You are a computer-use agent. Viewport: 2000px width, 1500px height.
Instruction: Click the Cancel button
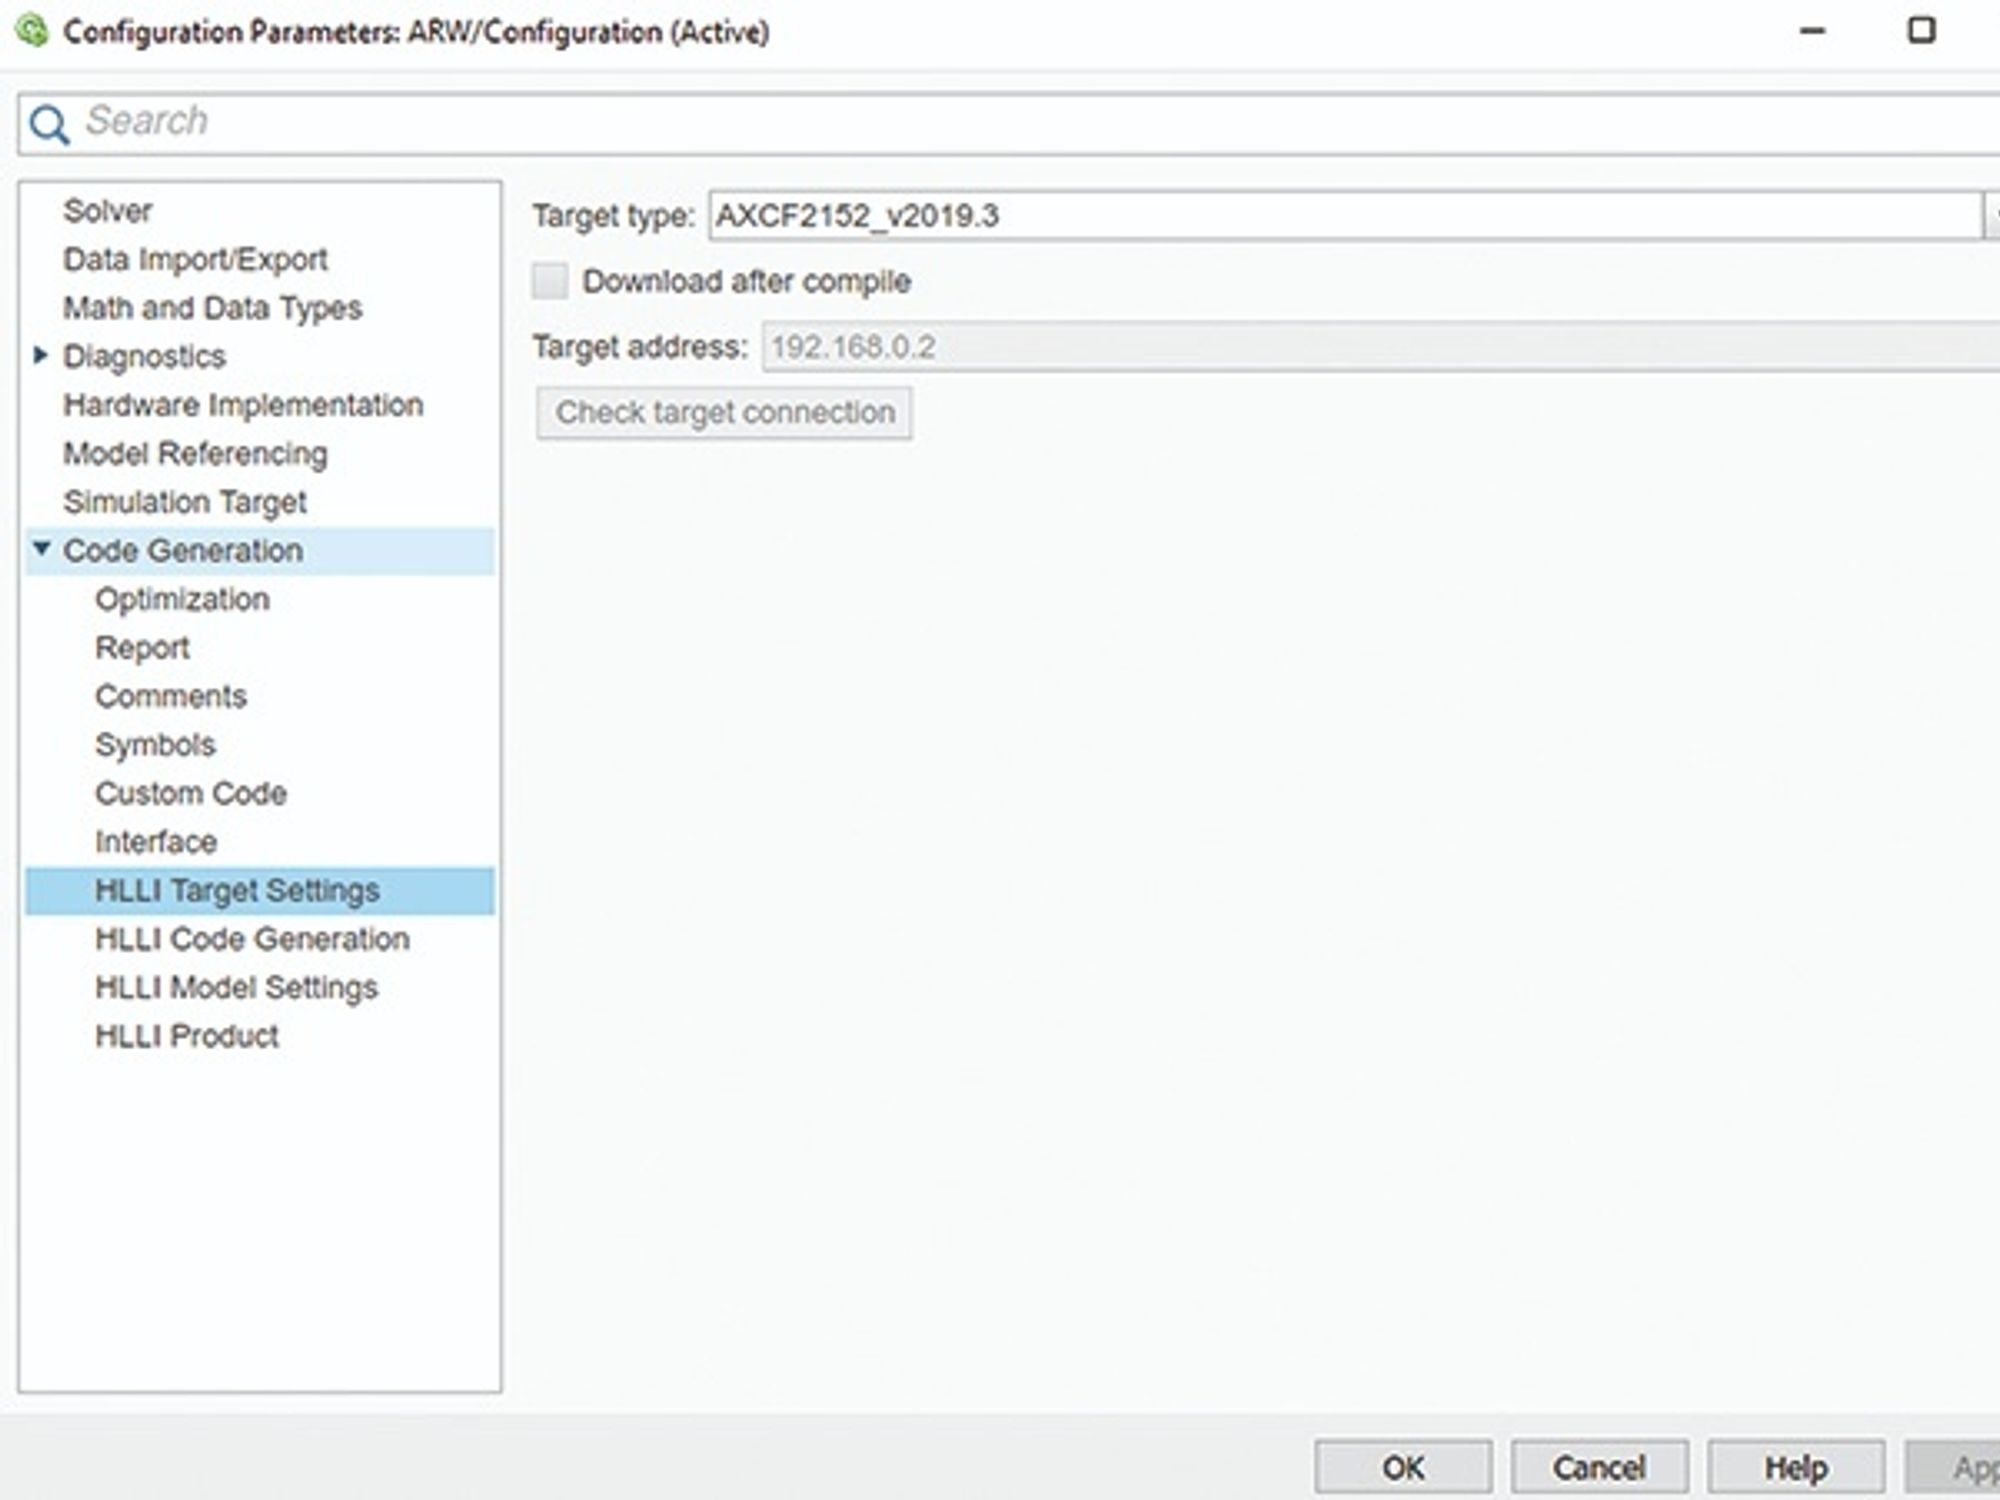(1599, 1467)
